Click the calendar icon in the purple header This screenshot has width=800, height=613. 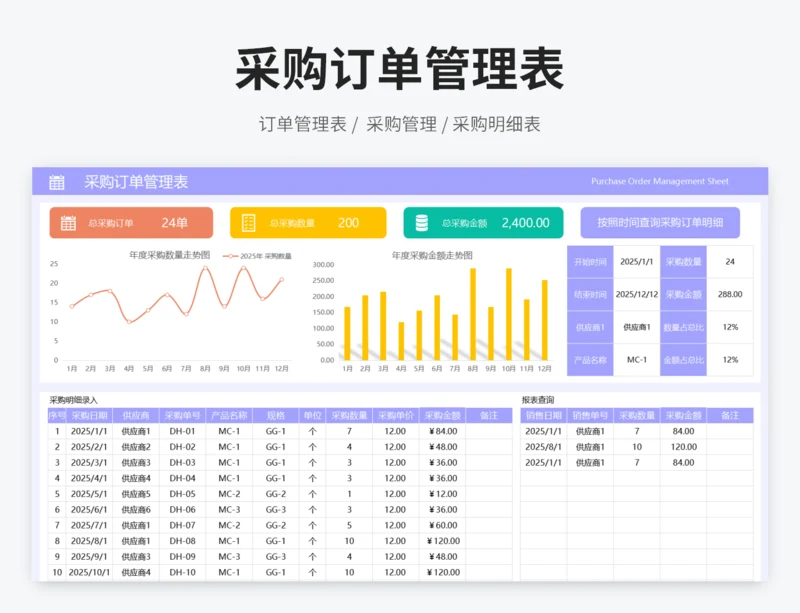57,182
